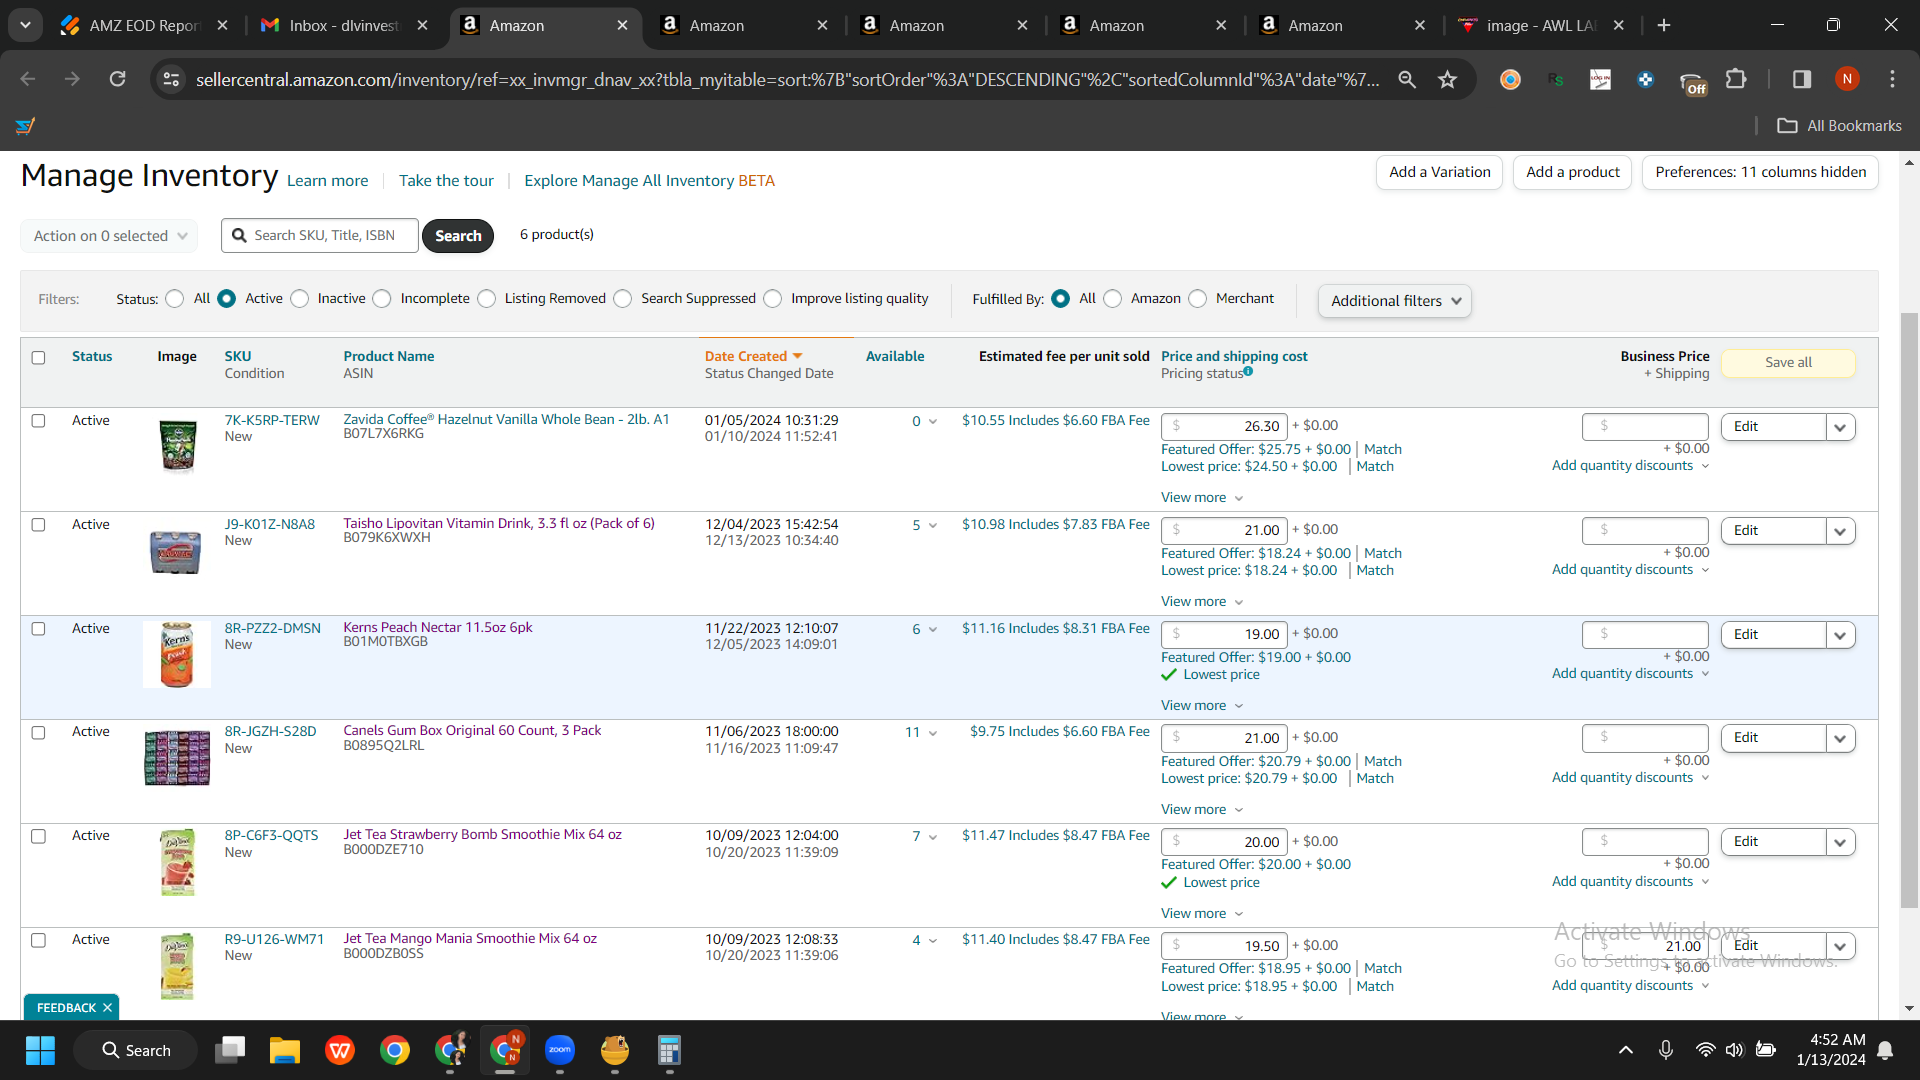Click the Search SKU, Title, ISBN field
Image resolution: width=1920 pixels, height=1080 pixels.
[320, 236]
